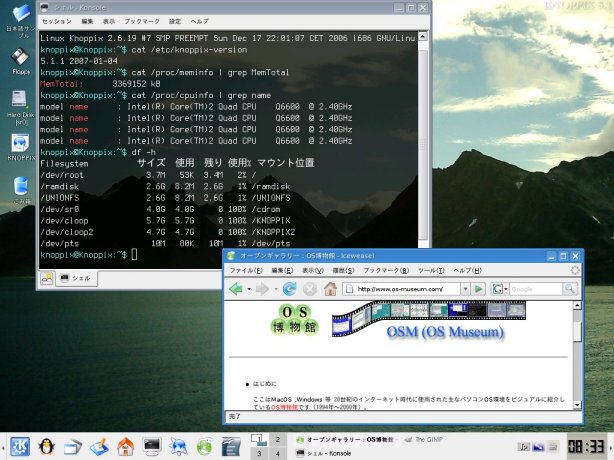614x460 pixels.
Task: Launch the green Iceweasel globe panel icon
Action: pos(204,447)
